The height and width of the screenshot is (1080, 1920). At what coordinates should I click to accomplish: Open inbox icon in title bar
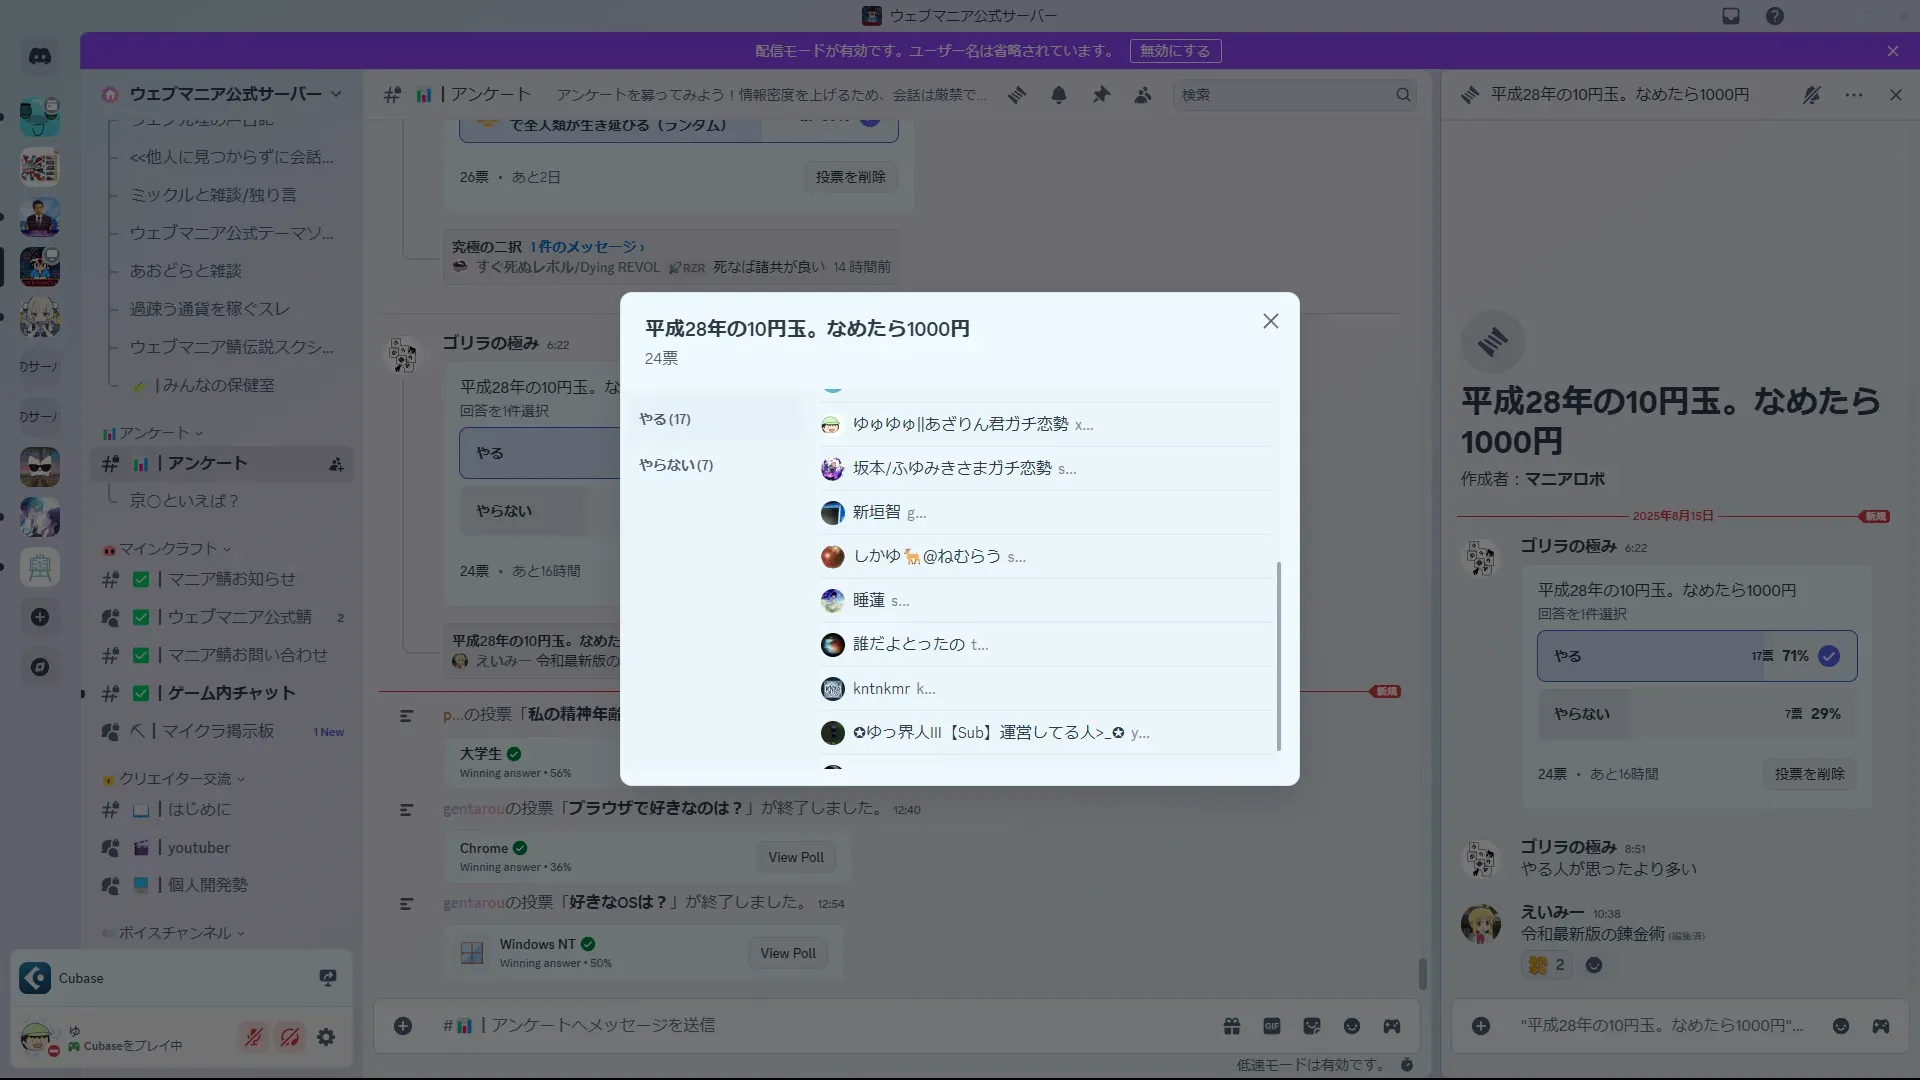click(x=1731, y=16)
